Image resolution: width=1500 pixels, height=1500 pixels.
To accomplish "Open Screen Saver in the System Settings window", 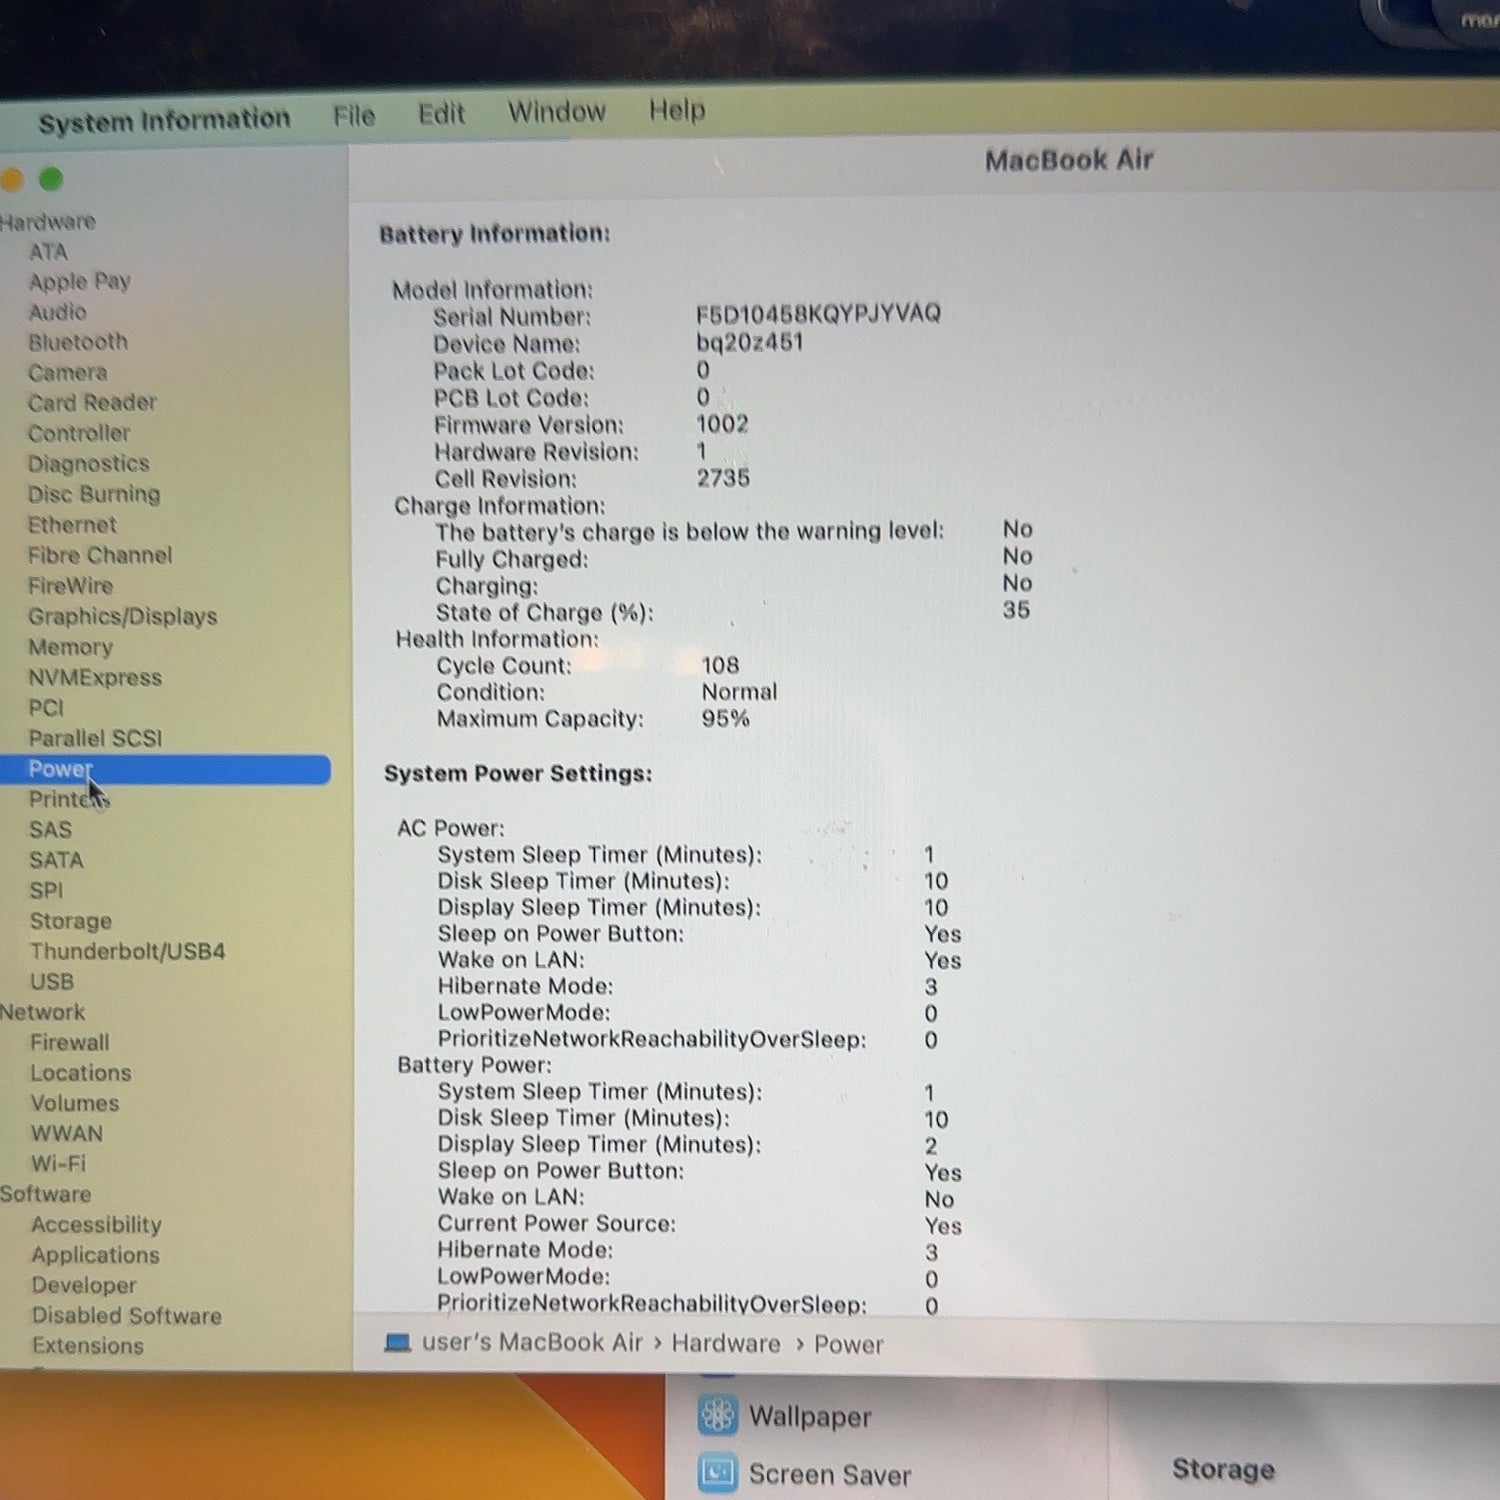I will pos(830,1475).
